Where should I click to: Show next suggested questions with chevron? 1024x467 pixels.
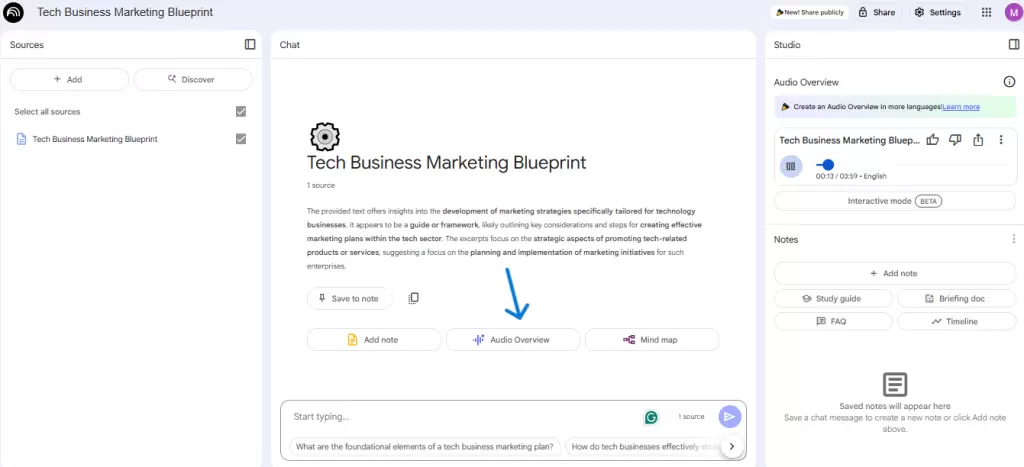coord(732,446)
